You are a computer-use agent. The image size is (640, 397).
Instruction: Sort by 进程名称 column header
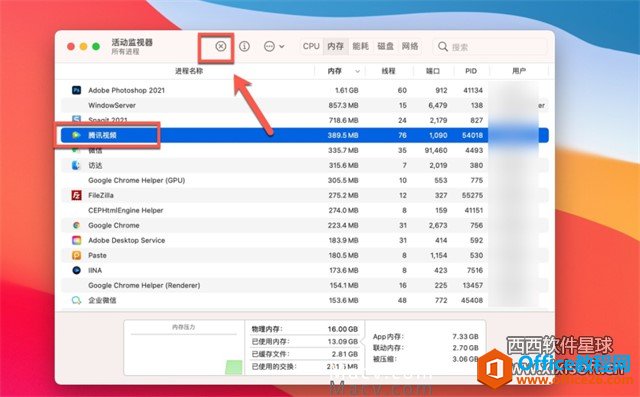(x=189, y=71)
